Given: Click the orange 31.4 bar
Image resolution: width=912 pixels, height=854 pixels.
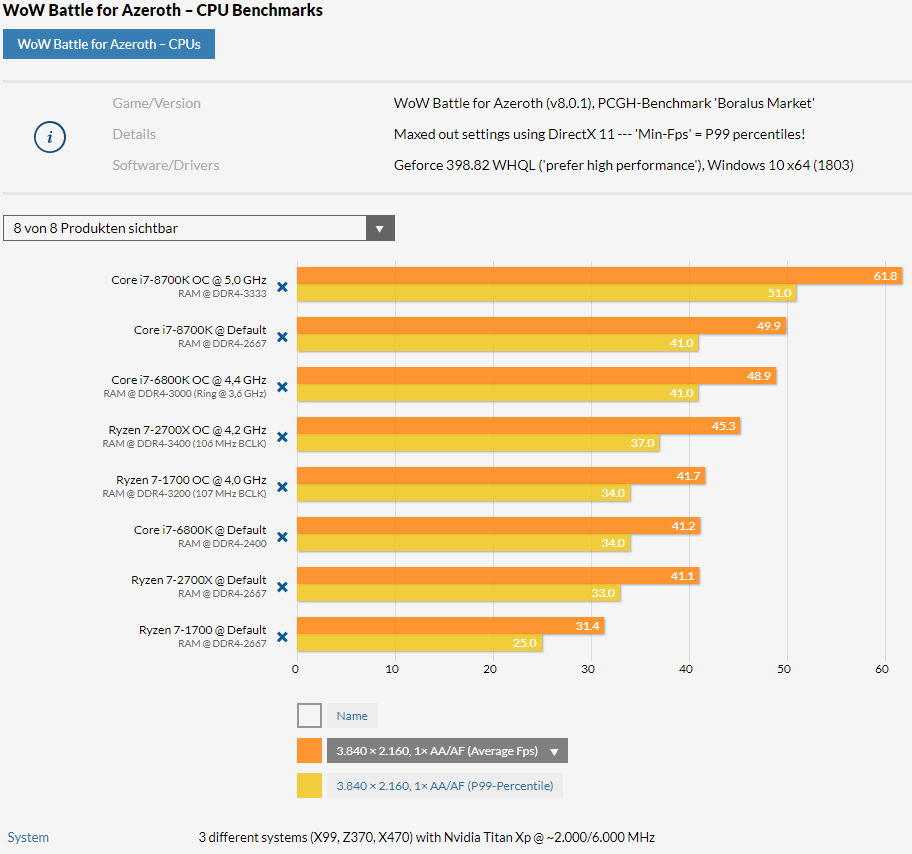Looking at the screenshot, I should pos(451,626).
